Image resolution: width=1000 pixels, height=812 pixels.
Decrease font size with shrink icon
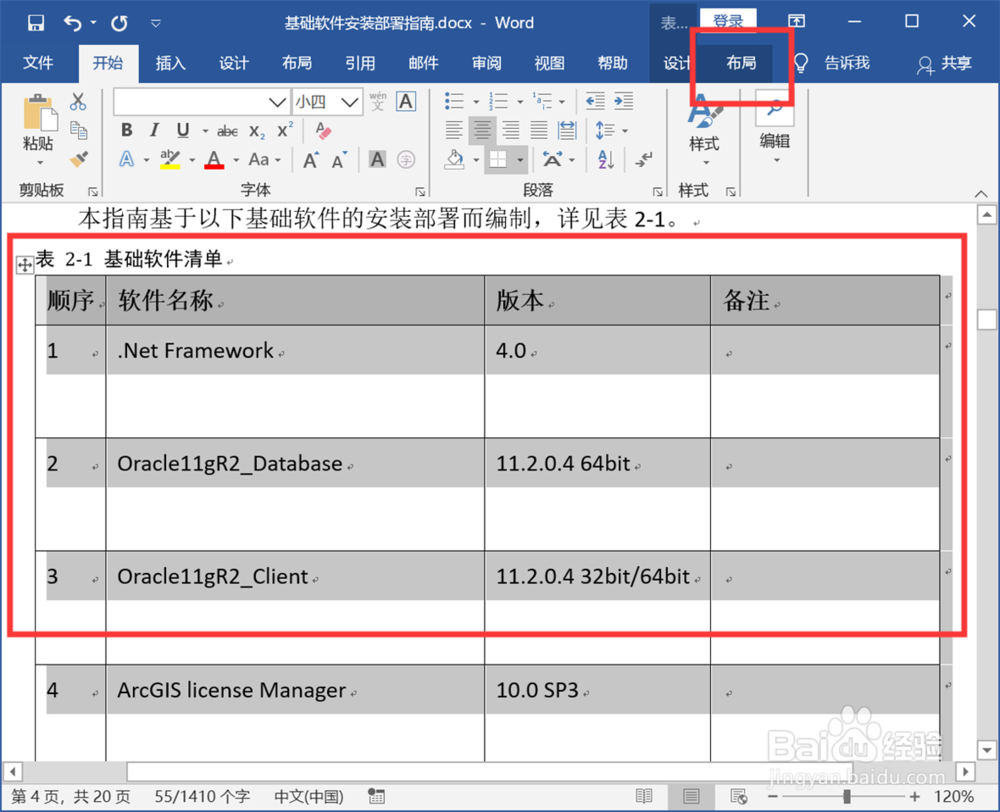click(339, 159)
